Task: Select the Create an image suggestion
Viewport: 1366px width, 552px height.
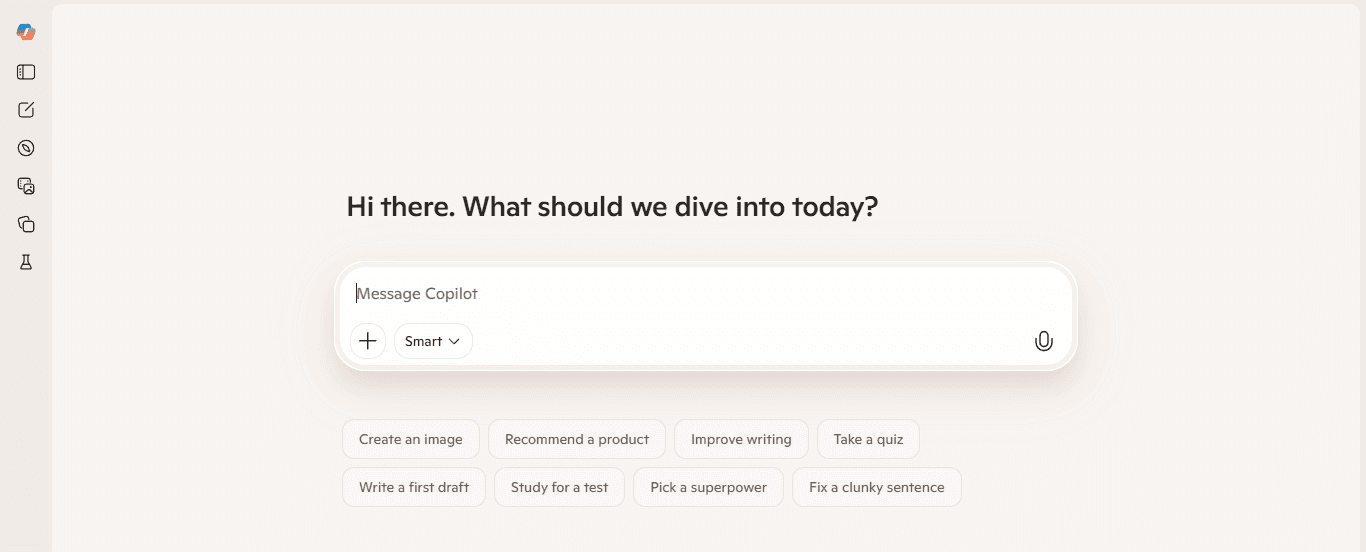Action: [411, 439]
